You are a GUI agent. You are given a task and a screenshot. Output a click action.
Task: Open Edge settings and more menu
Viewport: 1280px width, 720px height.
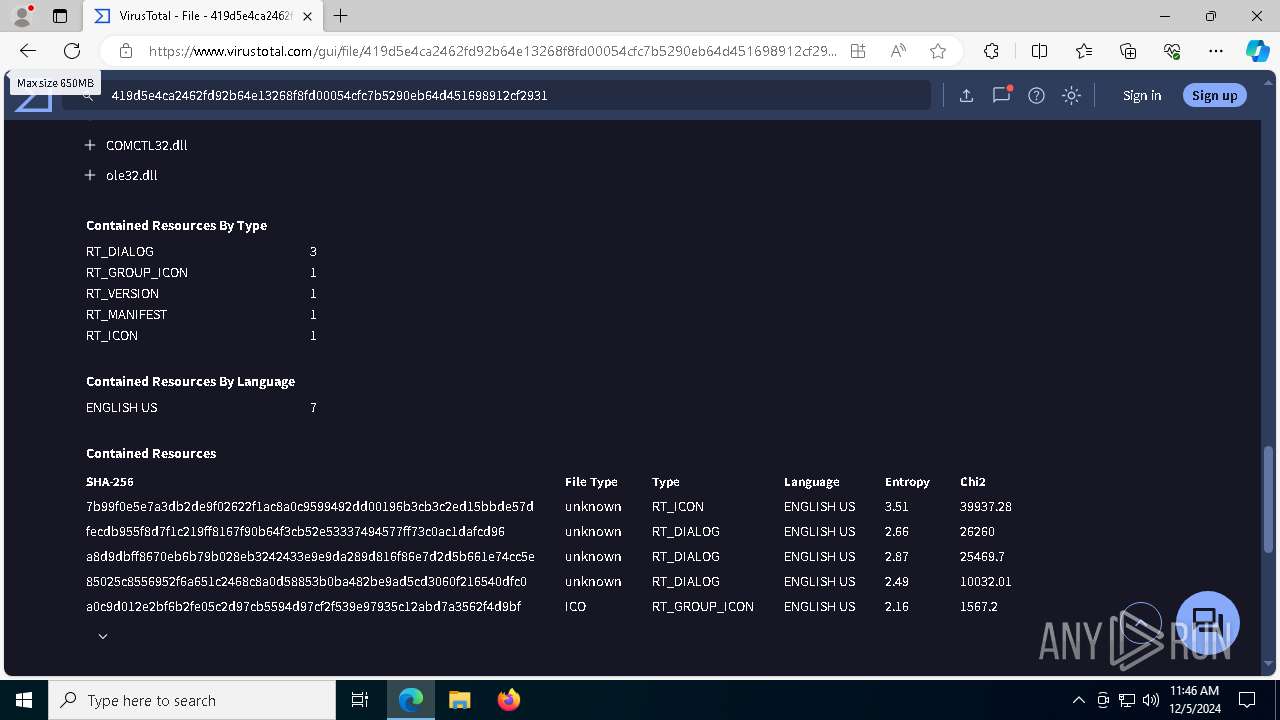point(1216,51)
